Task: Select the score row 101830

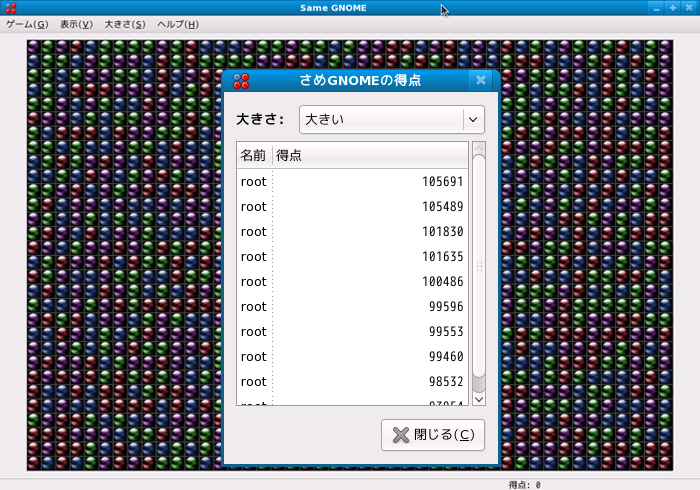Action: tap(352, 232)
